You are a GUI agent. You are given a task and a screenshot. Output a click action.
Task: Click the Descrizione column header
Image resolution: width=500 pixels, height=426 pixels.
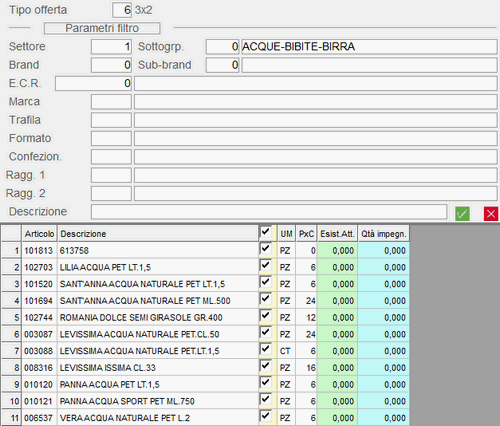click(158, 234)
